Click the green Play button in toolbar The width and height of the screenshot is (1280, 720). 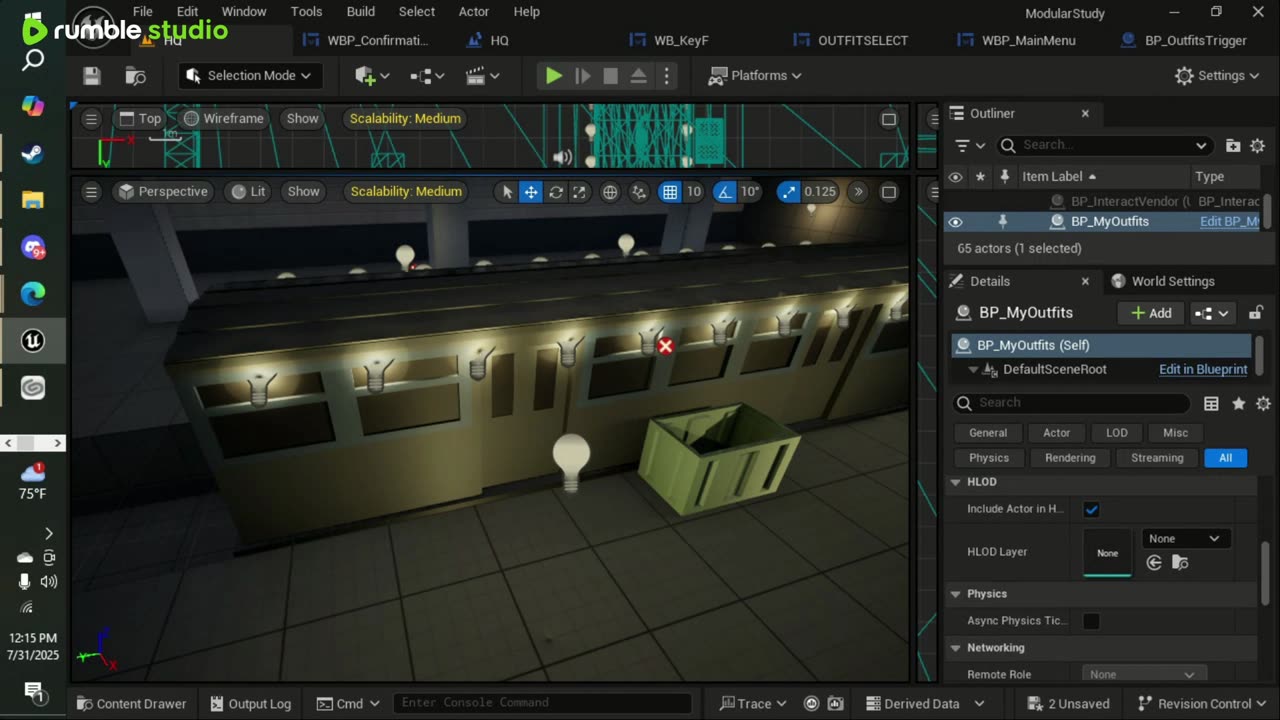point(553,76)
